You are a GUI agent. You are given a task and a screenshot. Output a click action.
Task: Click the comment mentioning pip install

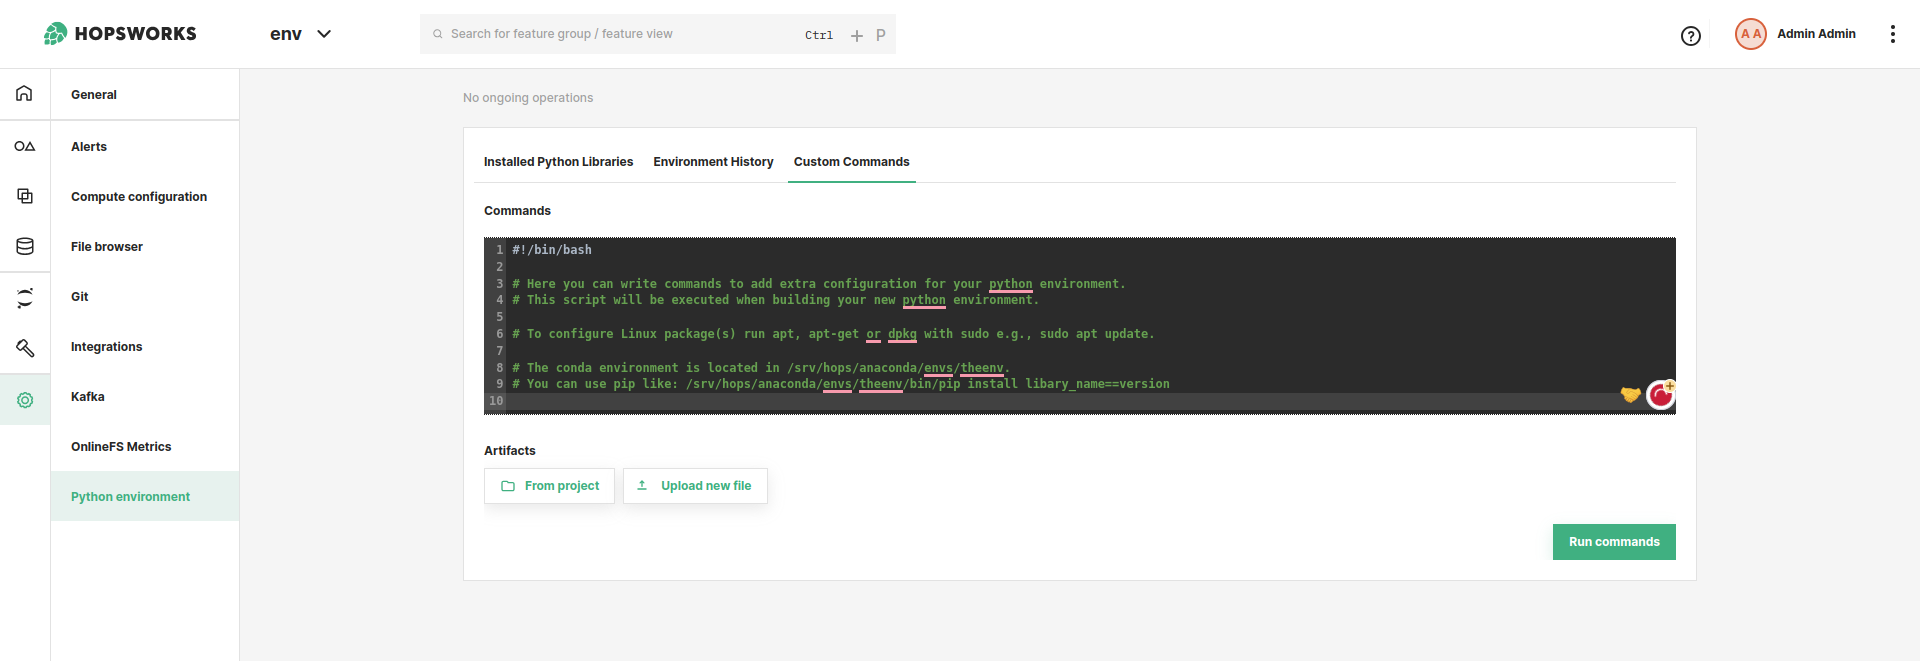[x=841, y=384]
